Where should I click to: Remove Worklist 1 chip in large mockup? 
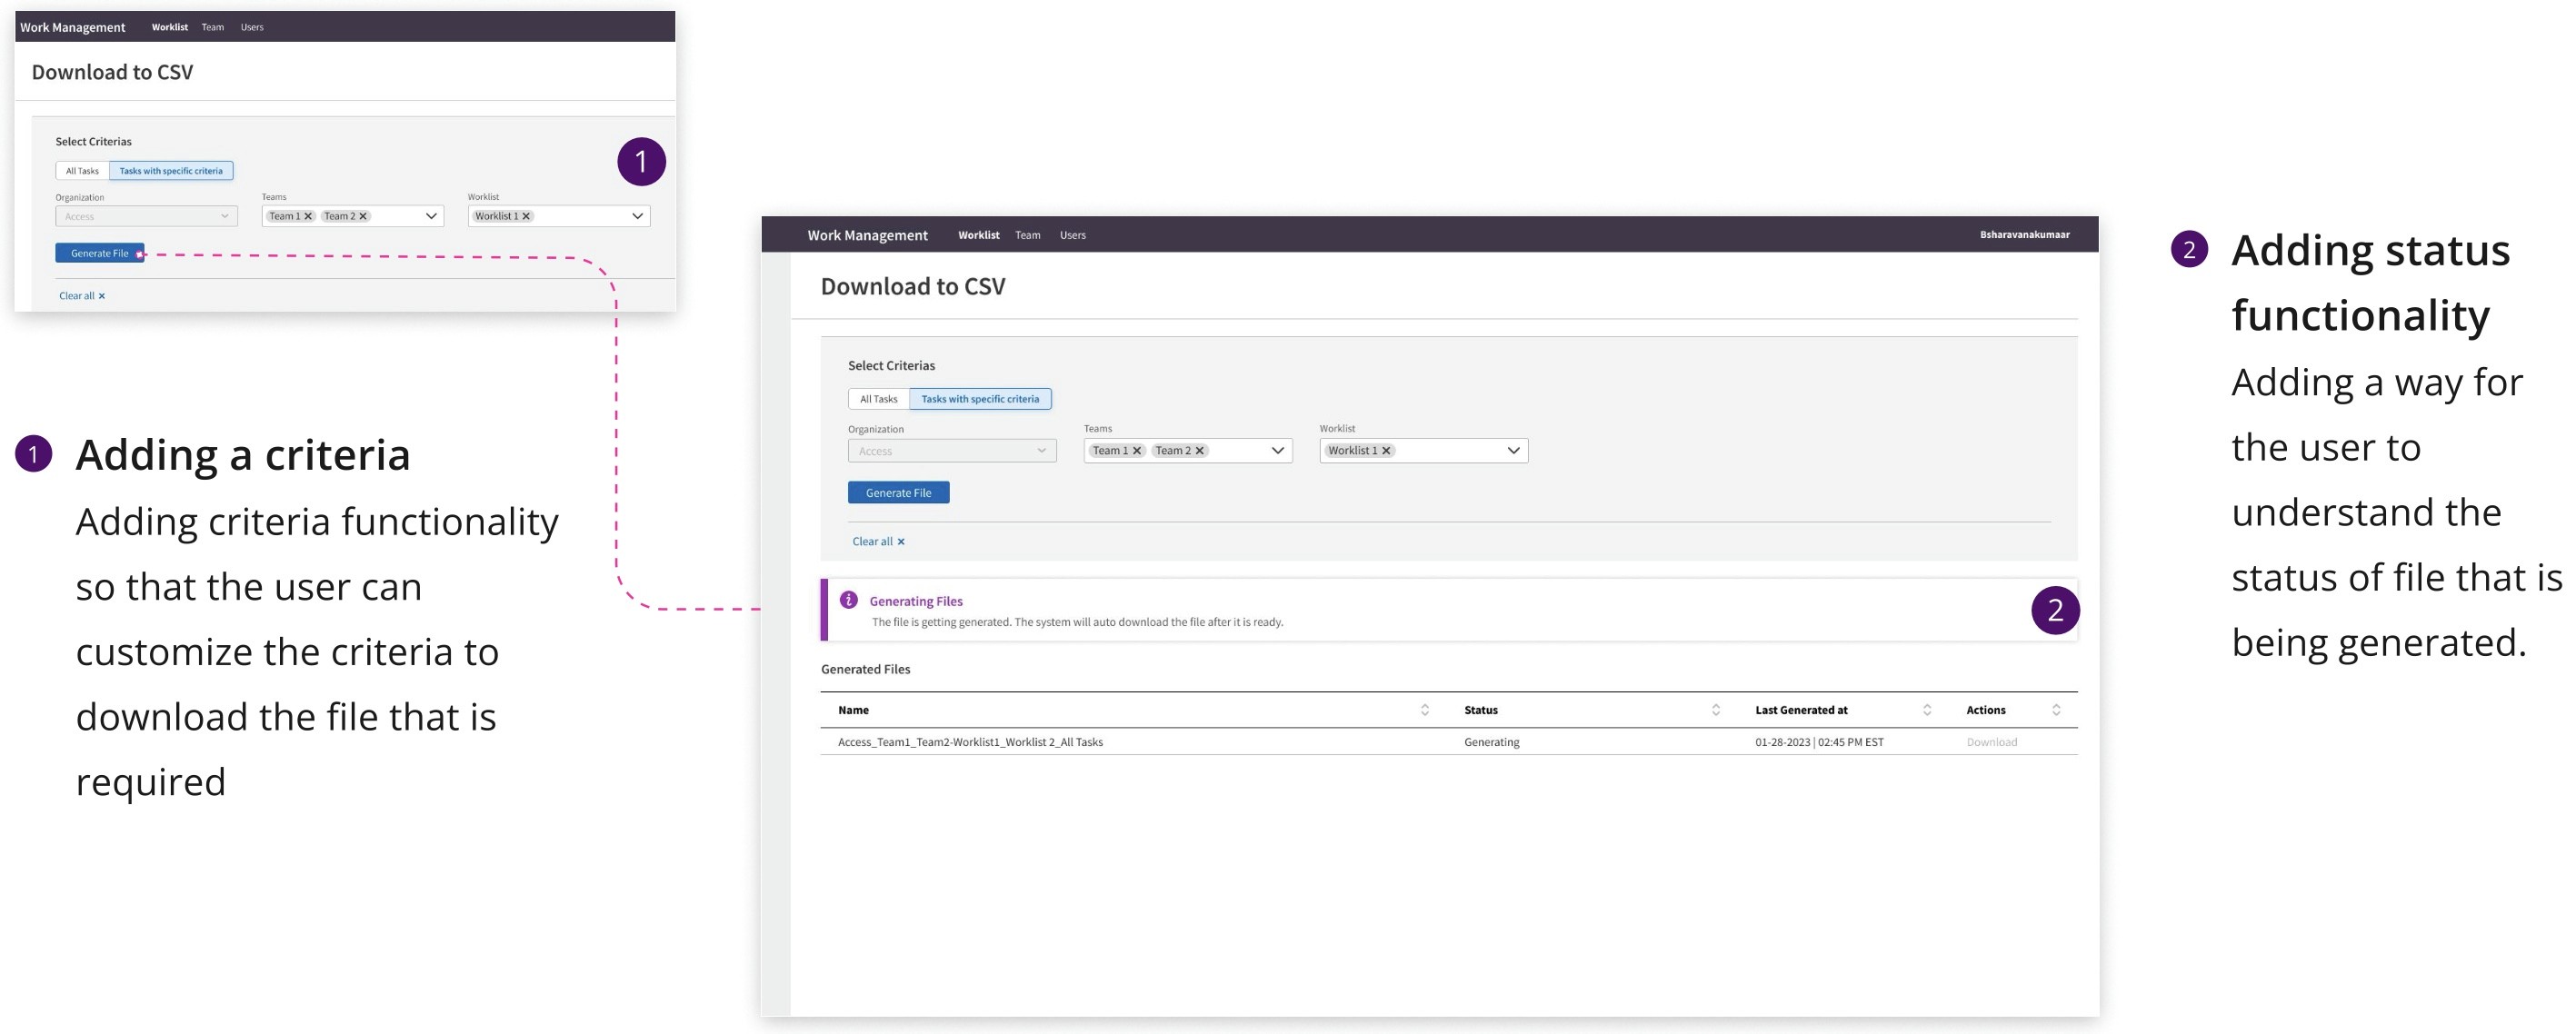pos(1386,451)
